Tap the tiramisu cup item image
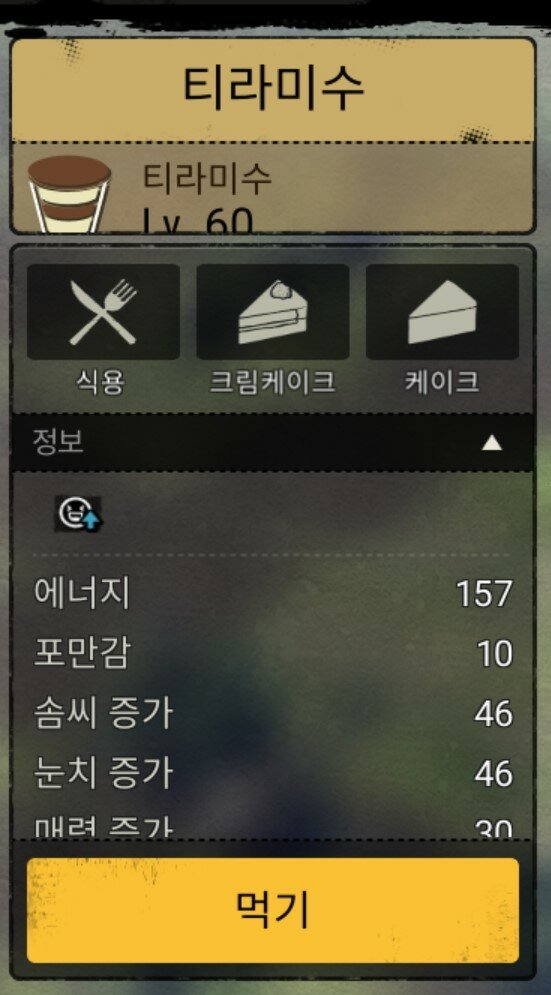551x995 pixels. tap(69, 194)
